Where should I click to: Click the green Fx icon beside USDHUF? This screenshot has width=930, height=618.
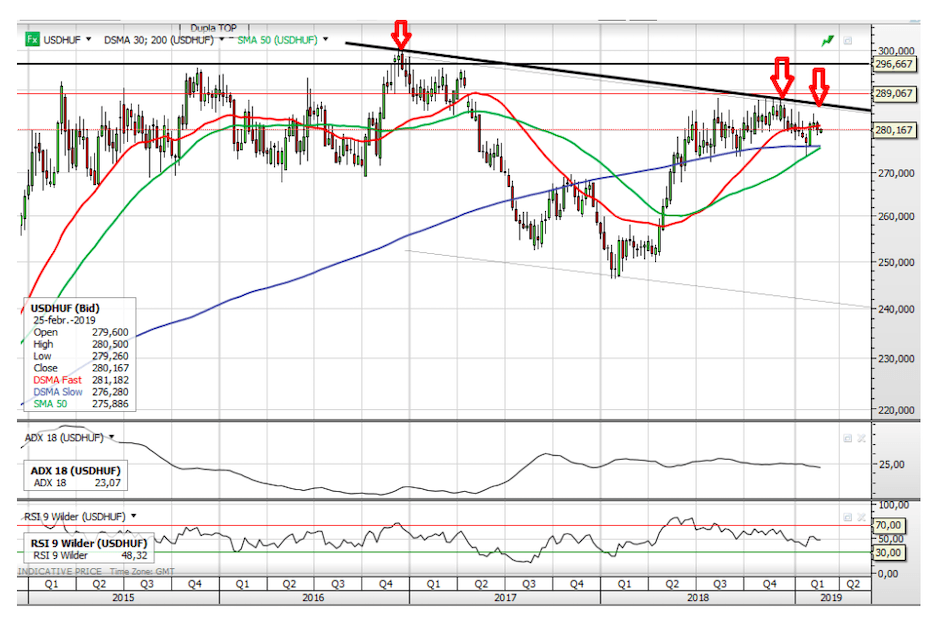[33, 40]
